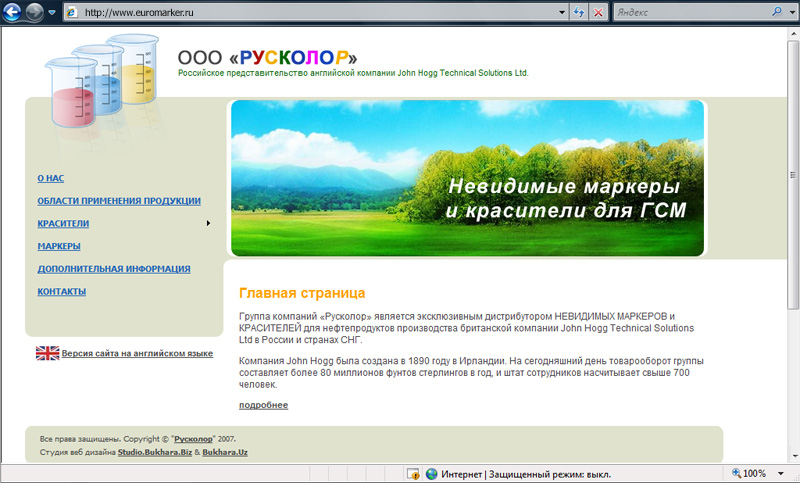Screen dimensions: 800x483
Task: Click the zoom level 100% button
Action: pos(749,473)
